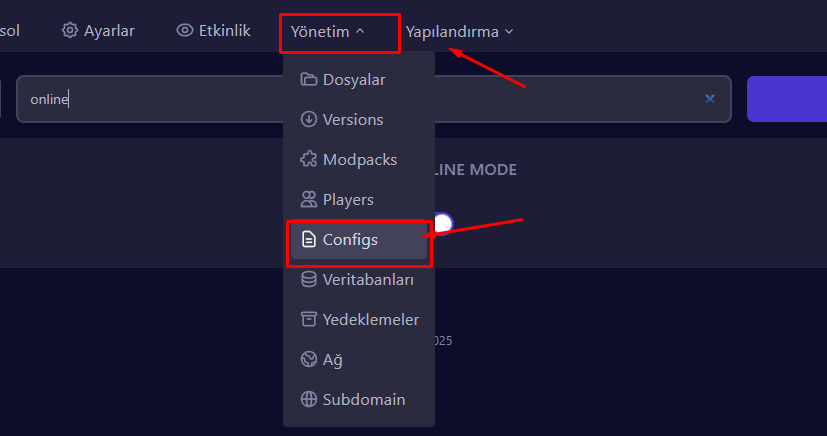This screenshot has height=436, width=827.
Task: Click the chevron next to Yapılandırma
Action: pyautogui.click(x=509, y=32)
